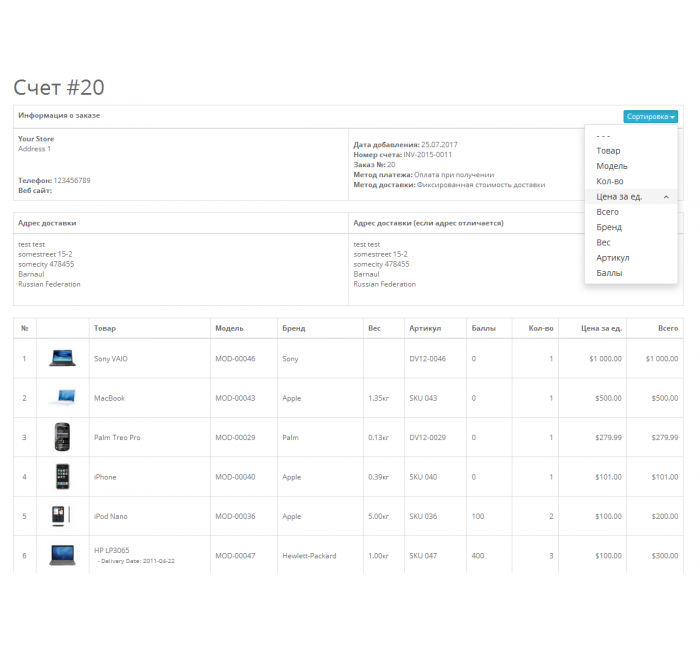The height and width of the screenshot is (650, 700).
Task: Choose Модель in the sort menu
Action: (x=631, y=166)
